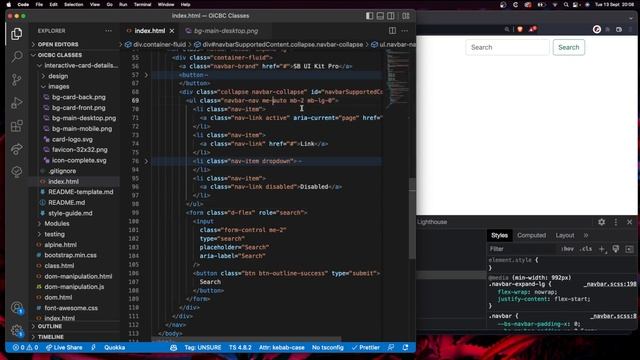
Task: Open bootstrap.min.css in explorer
Action: click(71, 255)
